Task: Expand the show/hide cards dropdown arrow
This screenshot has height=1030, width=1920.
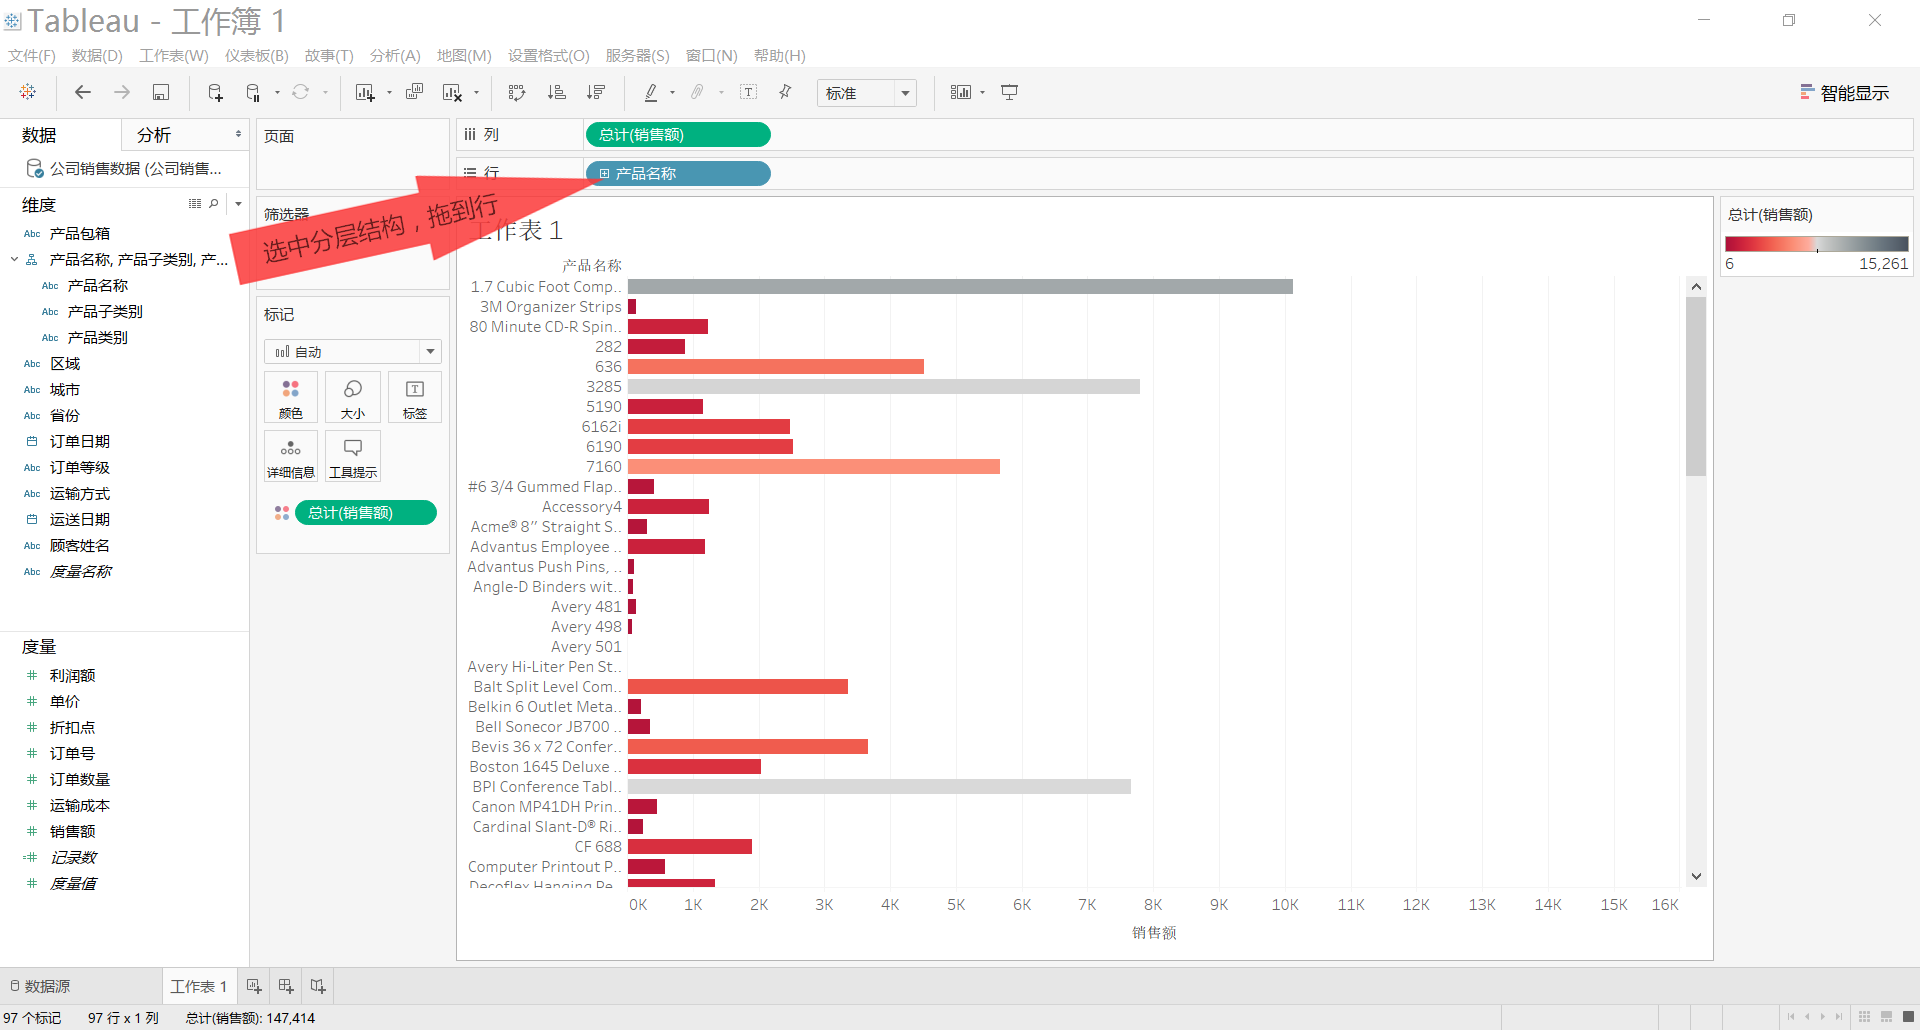Action: click(x=982, y=93)
